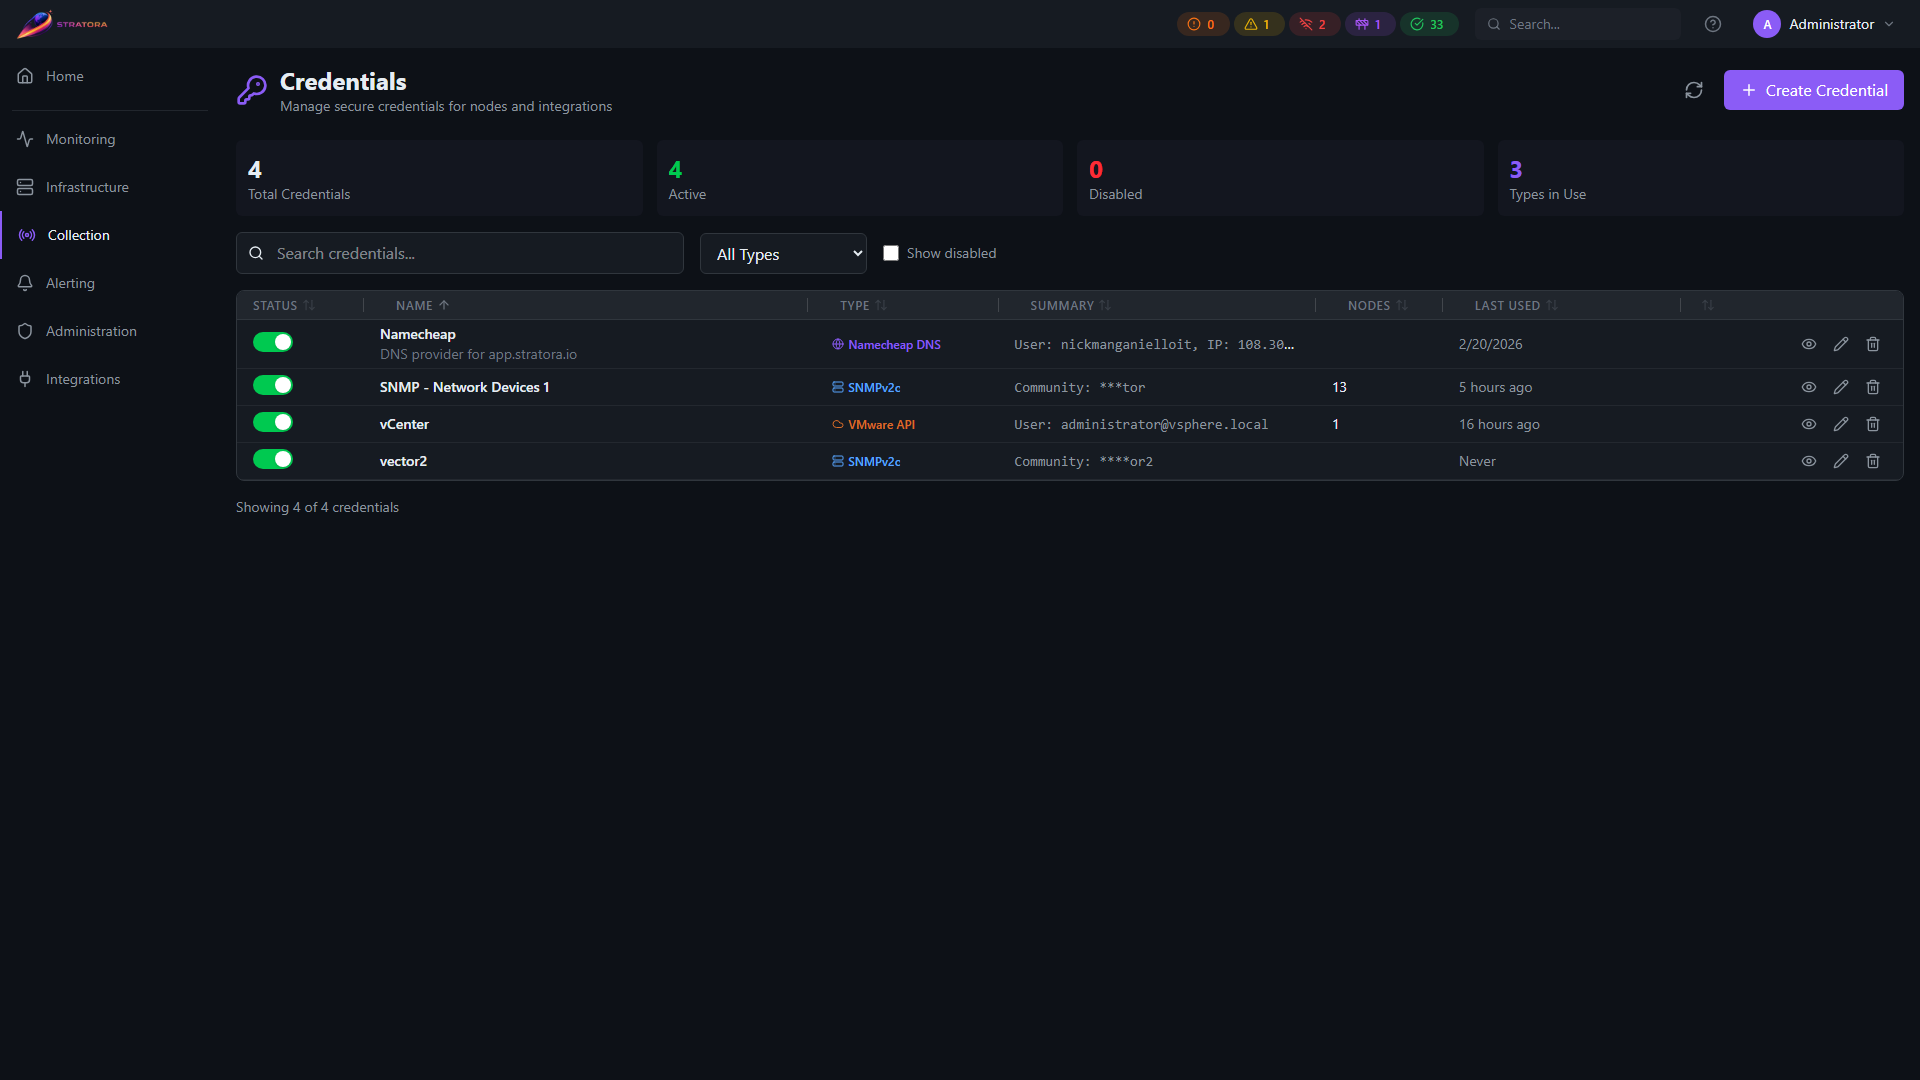Viewport: 1920px width, 1080px height.
Task: Open the healthy nodes badge showing 33
Action: 1428,24
